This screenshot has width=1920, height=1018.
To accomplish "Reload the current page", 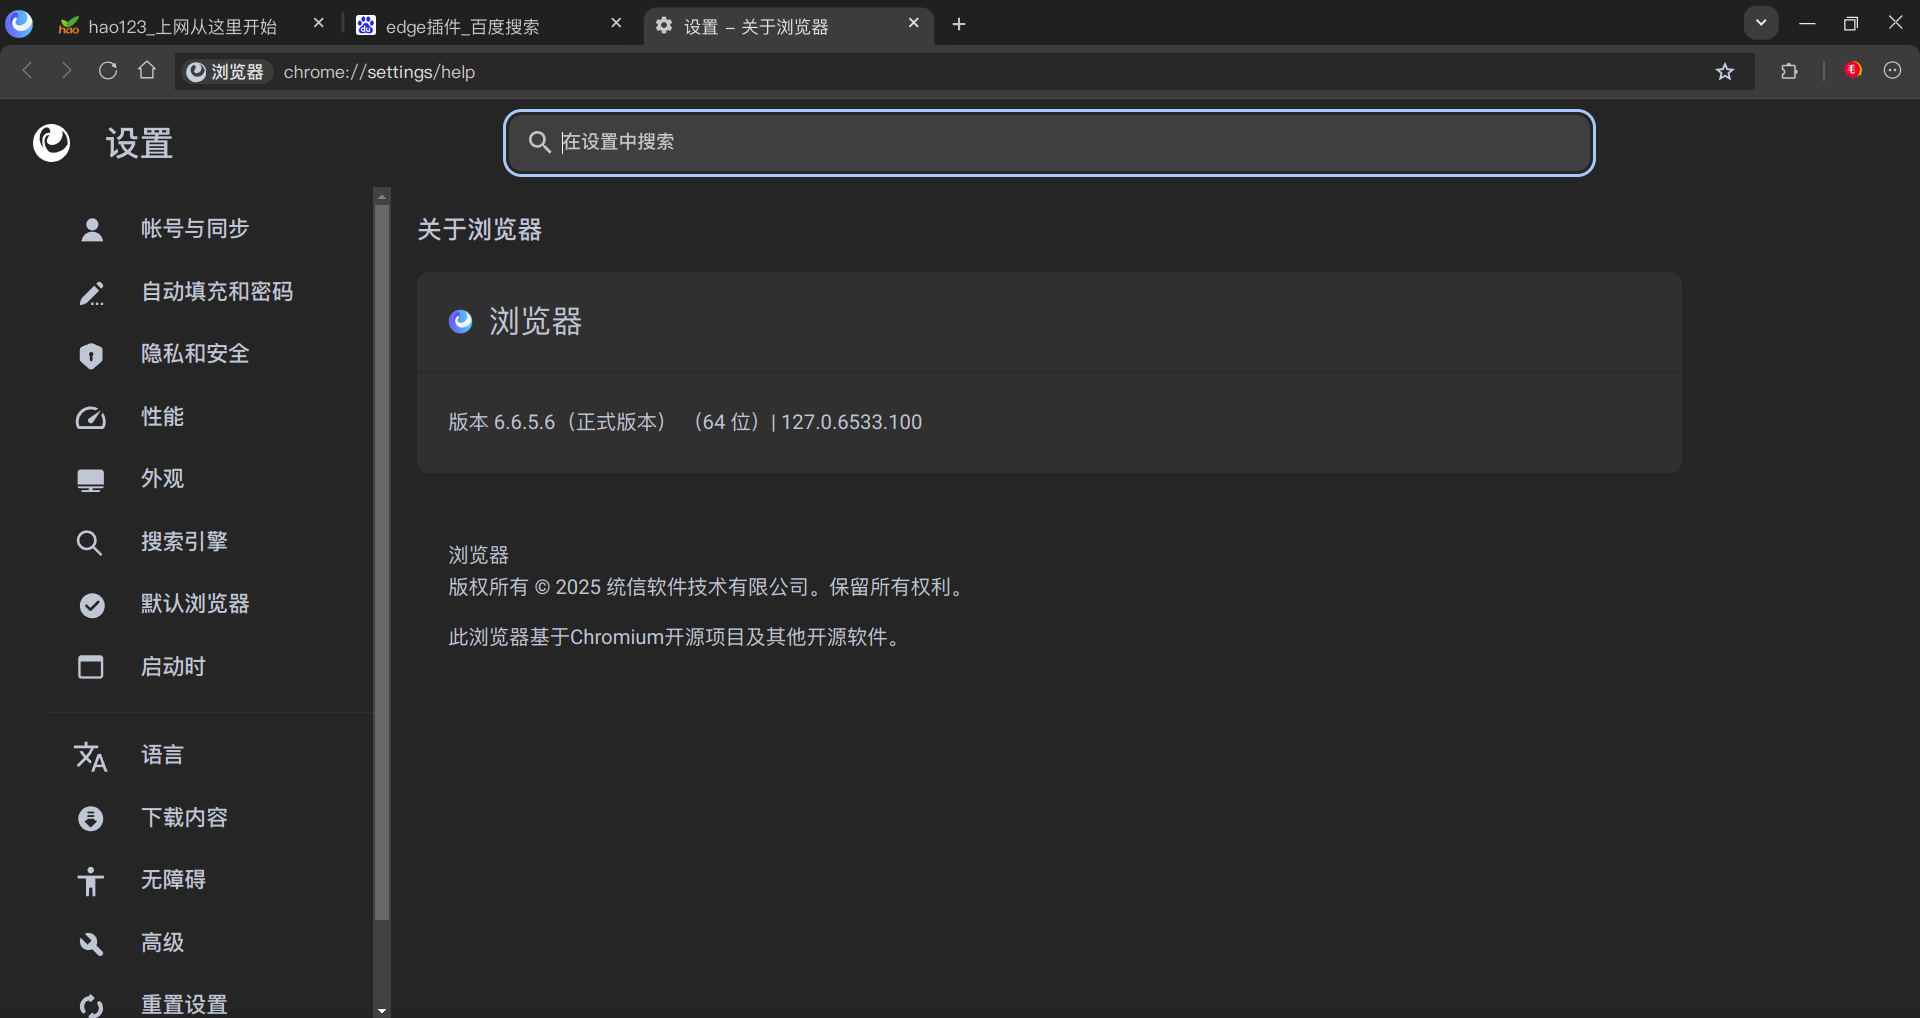I will click(108, 71).
